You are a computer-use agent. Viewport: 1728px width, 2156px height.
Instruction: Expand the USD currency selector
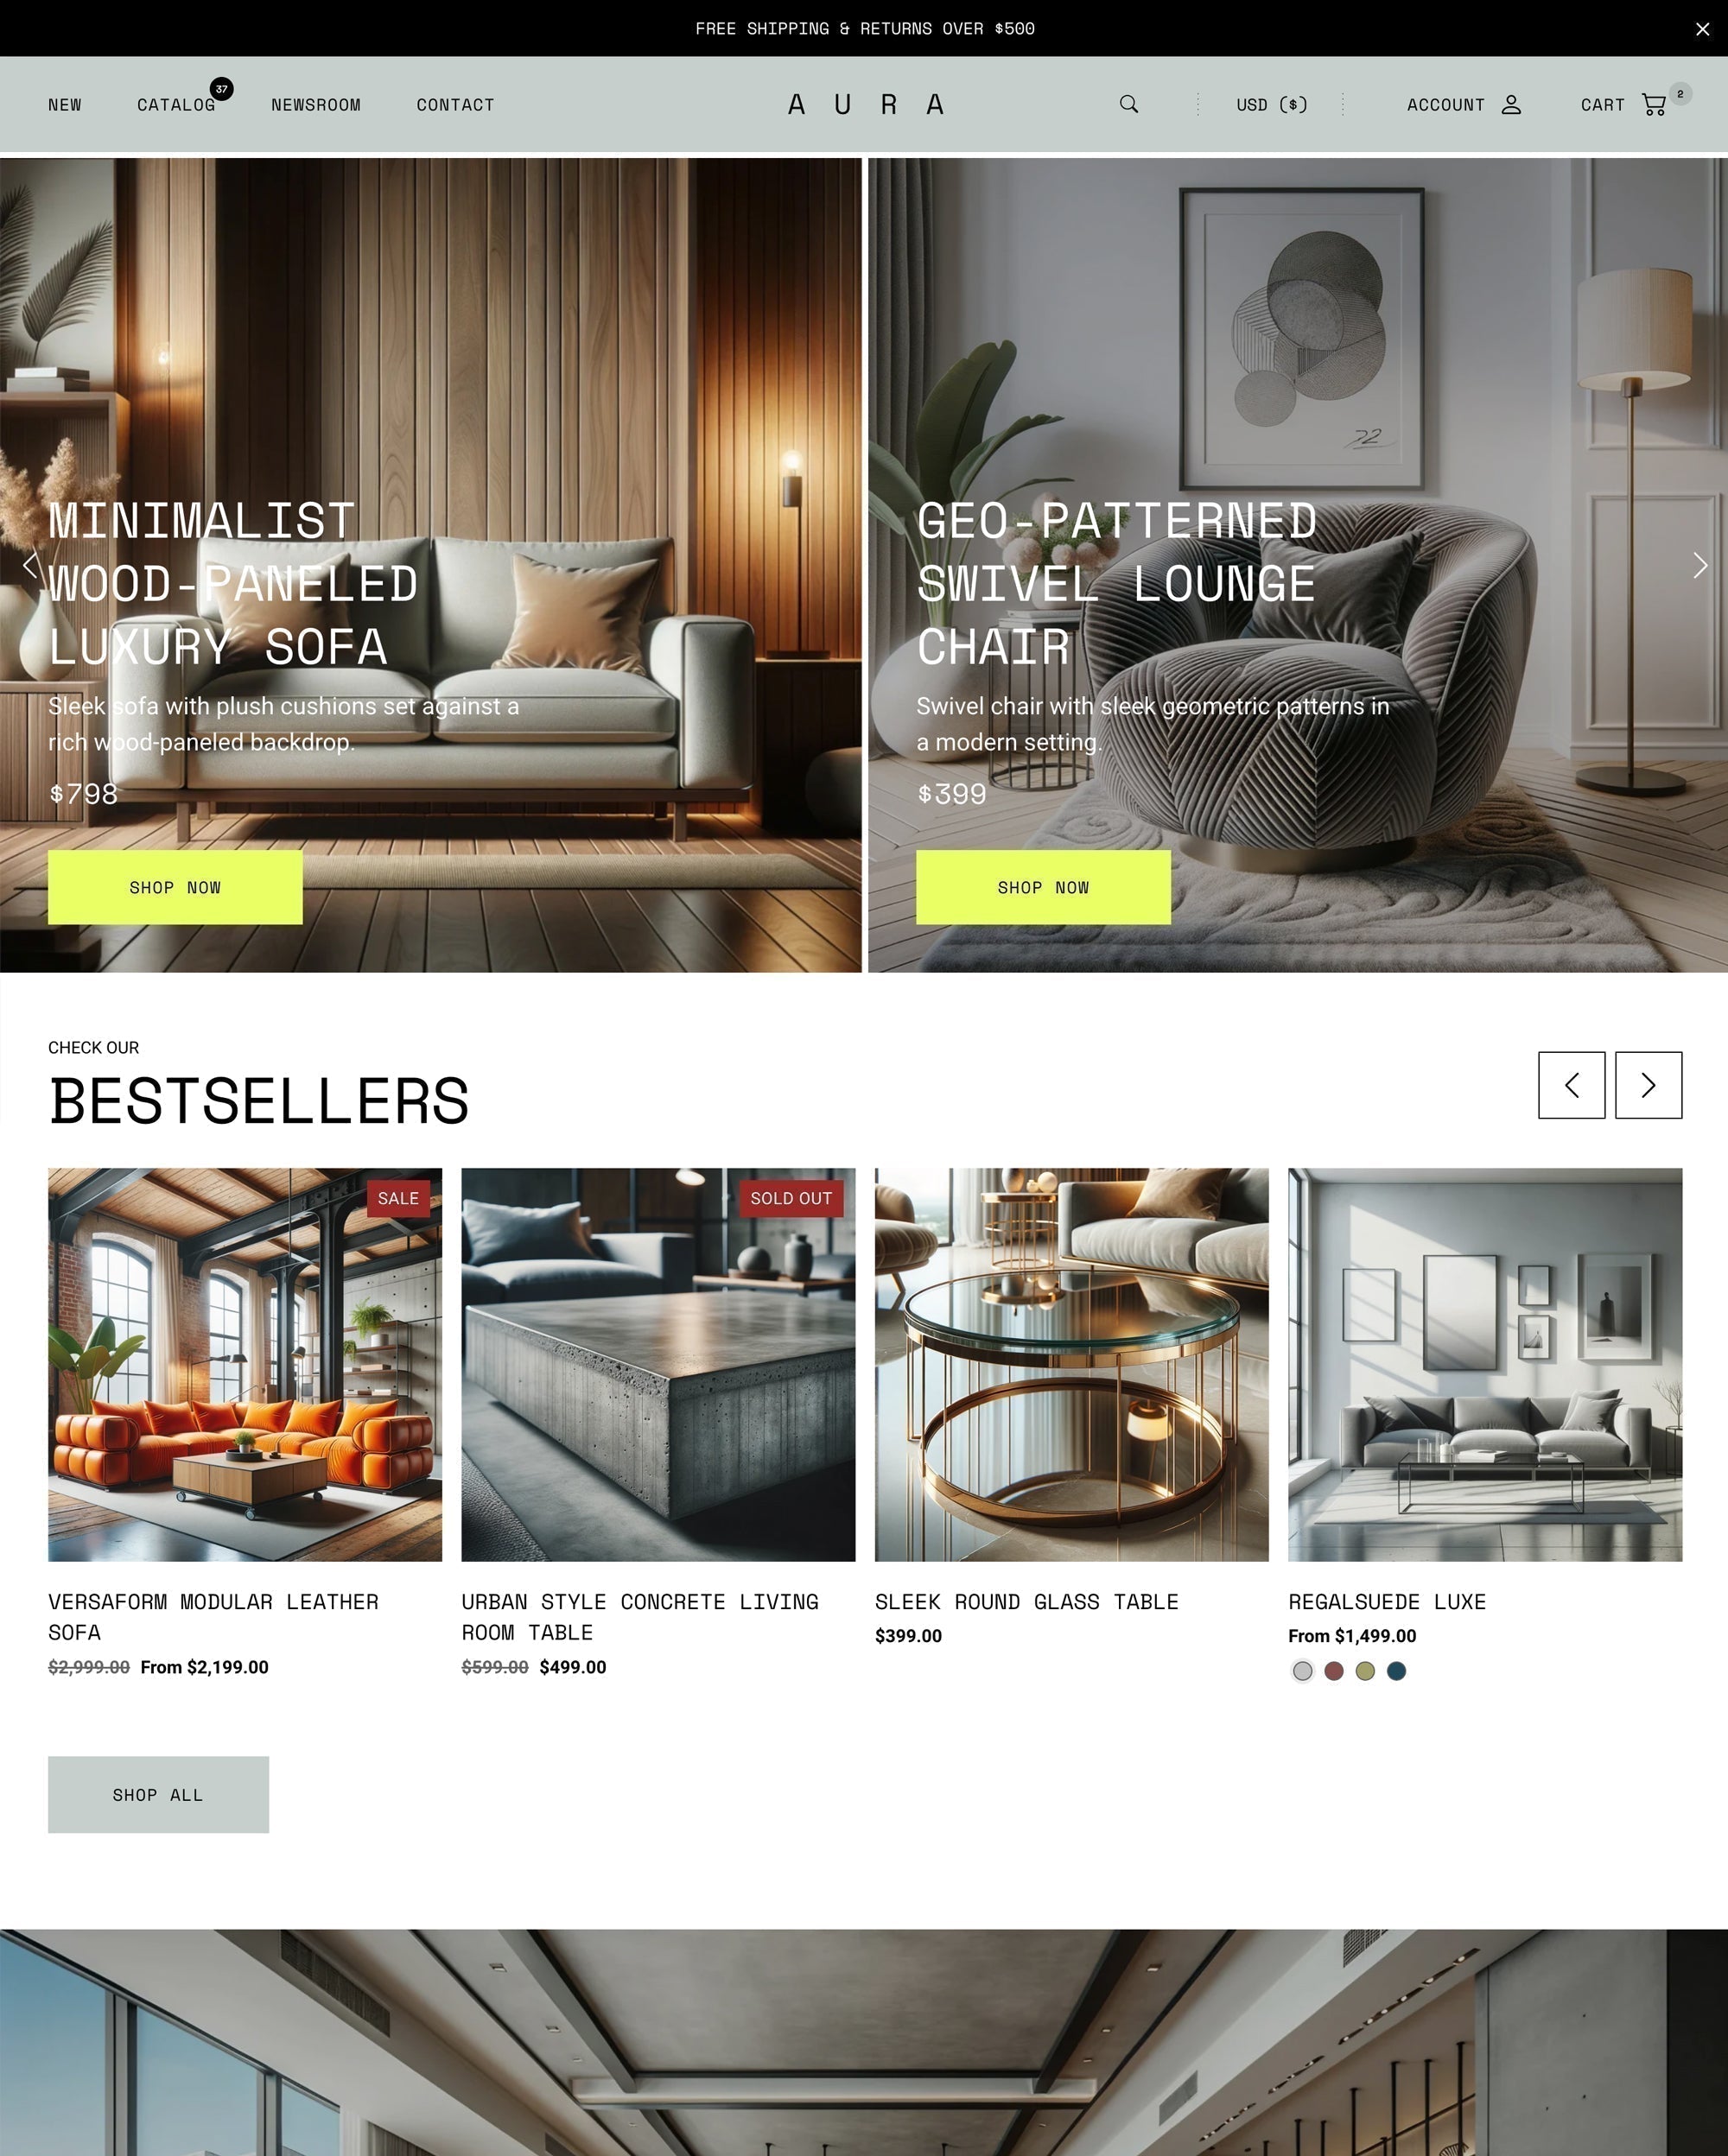(1269, 104)
